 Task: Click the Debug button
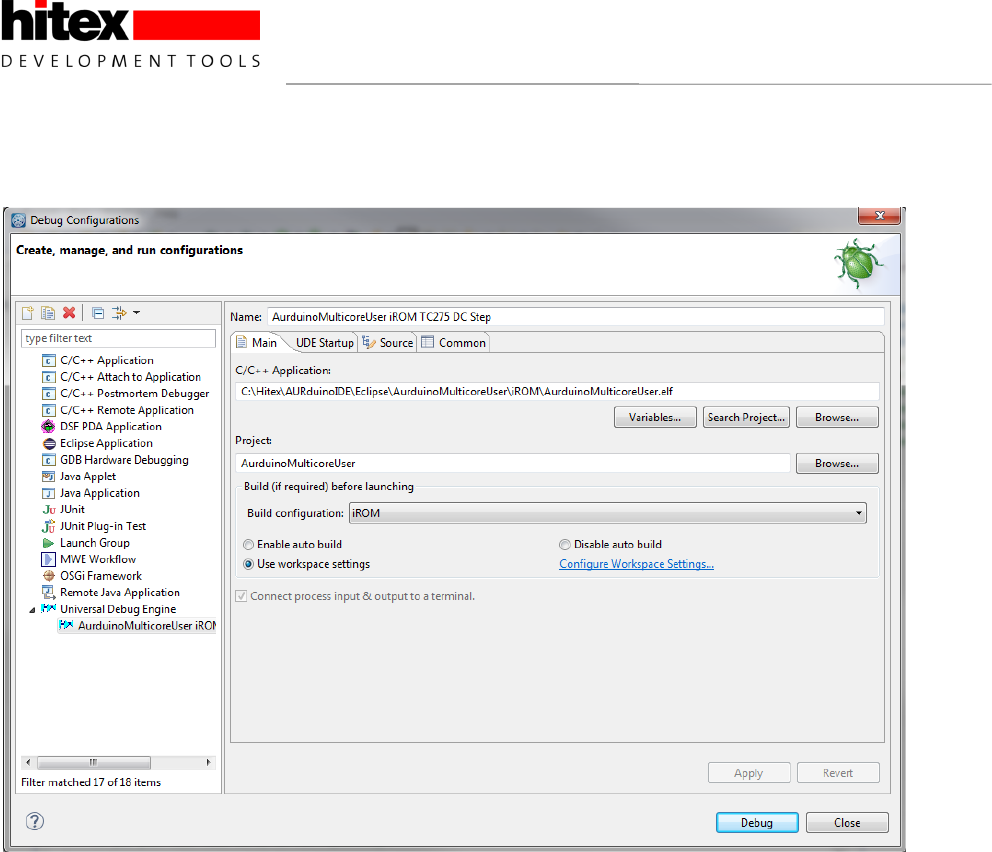coord(757,822)
